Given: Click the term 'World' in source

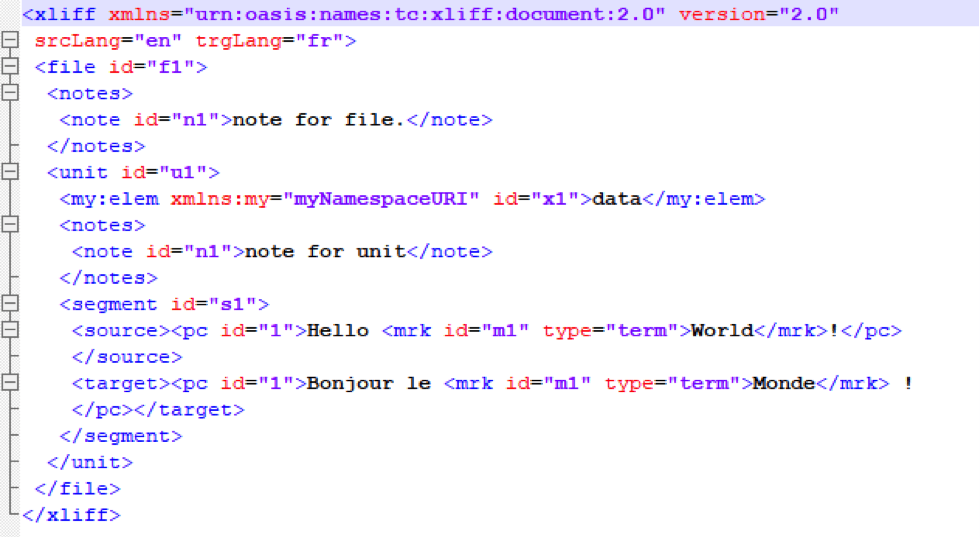Looking at the screenshot, I should point(722,331).
